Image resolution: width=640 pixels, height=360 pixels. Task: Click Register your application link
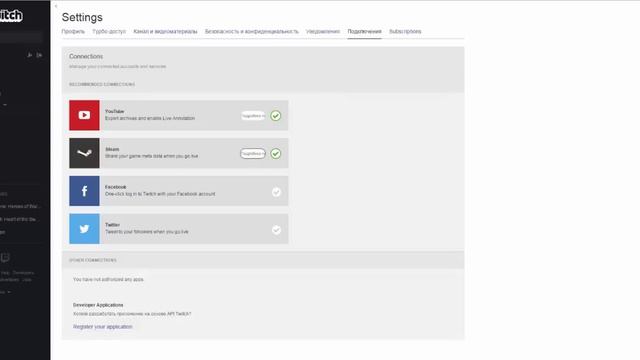pos(102,327)
